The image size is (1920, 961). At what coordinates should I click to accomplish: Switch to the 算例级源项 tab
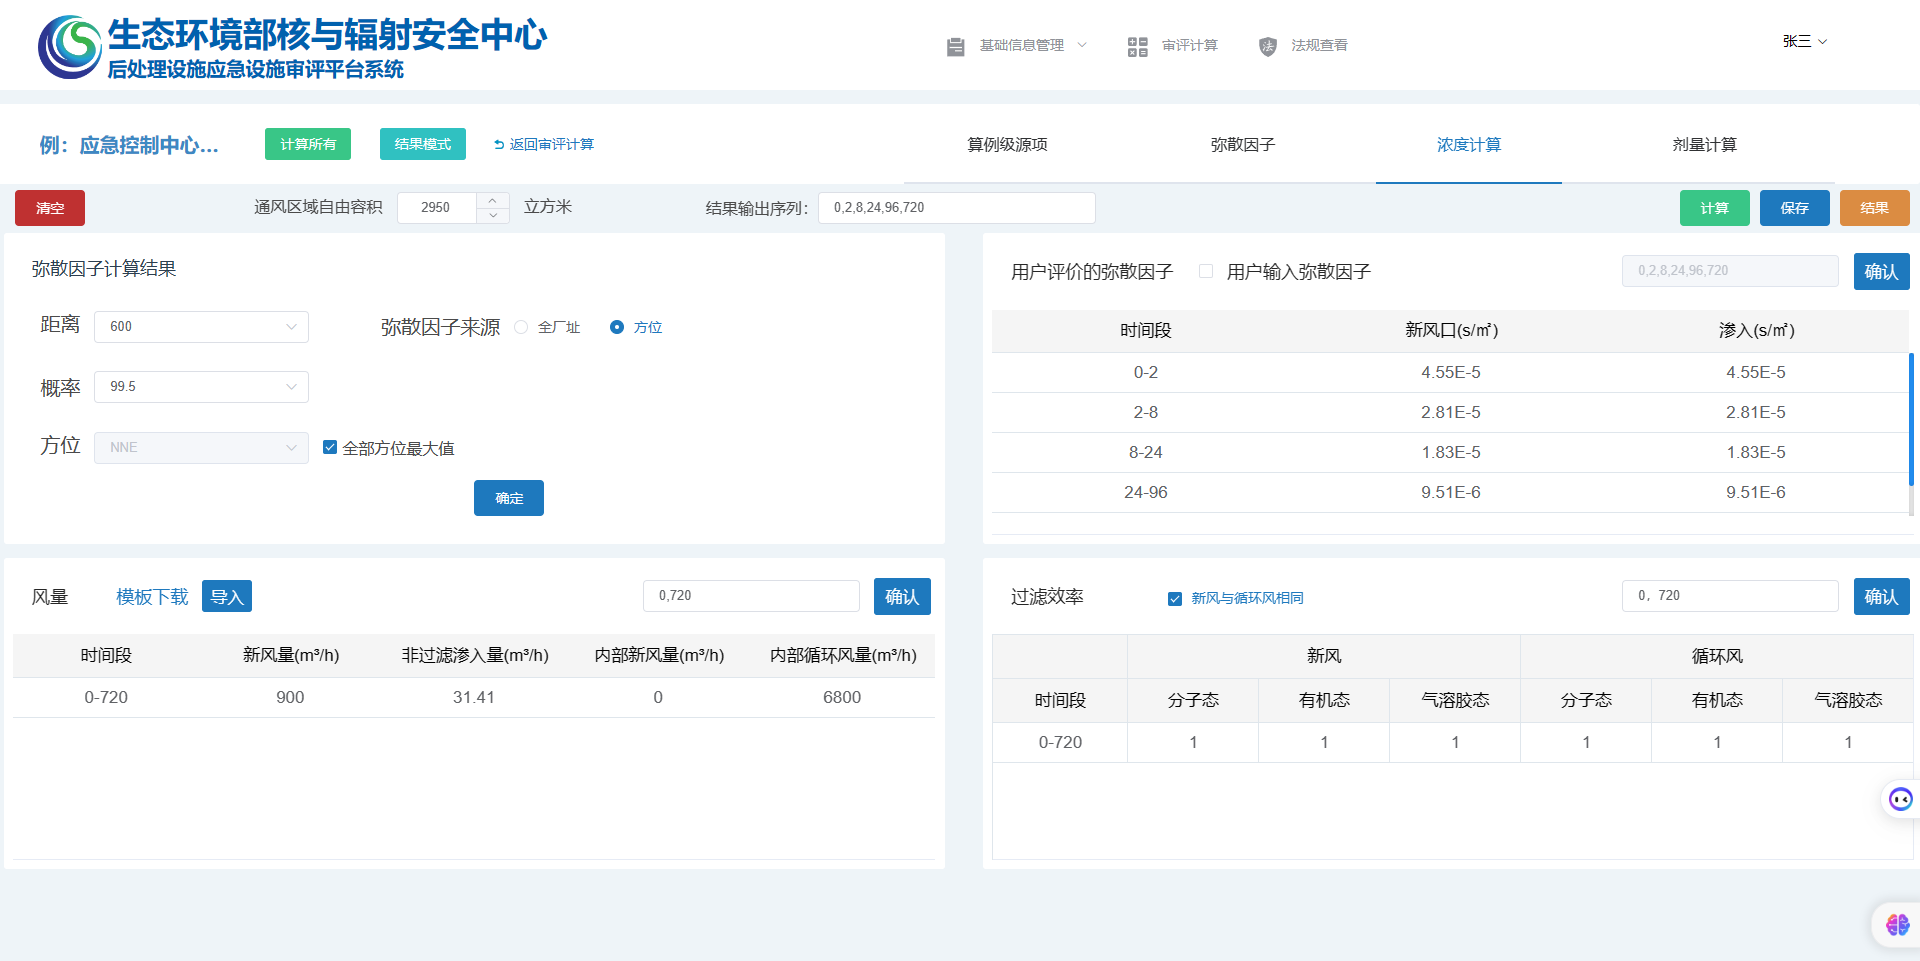click(x=1007, y=145)
